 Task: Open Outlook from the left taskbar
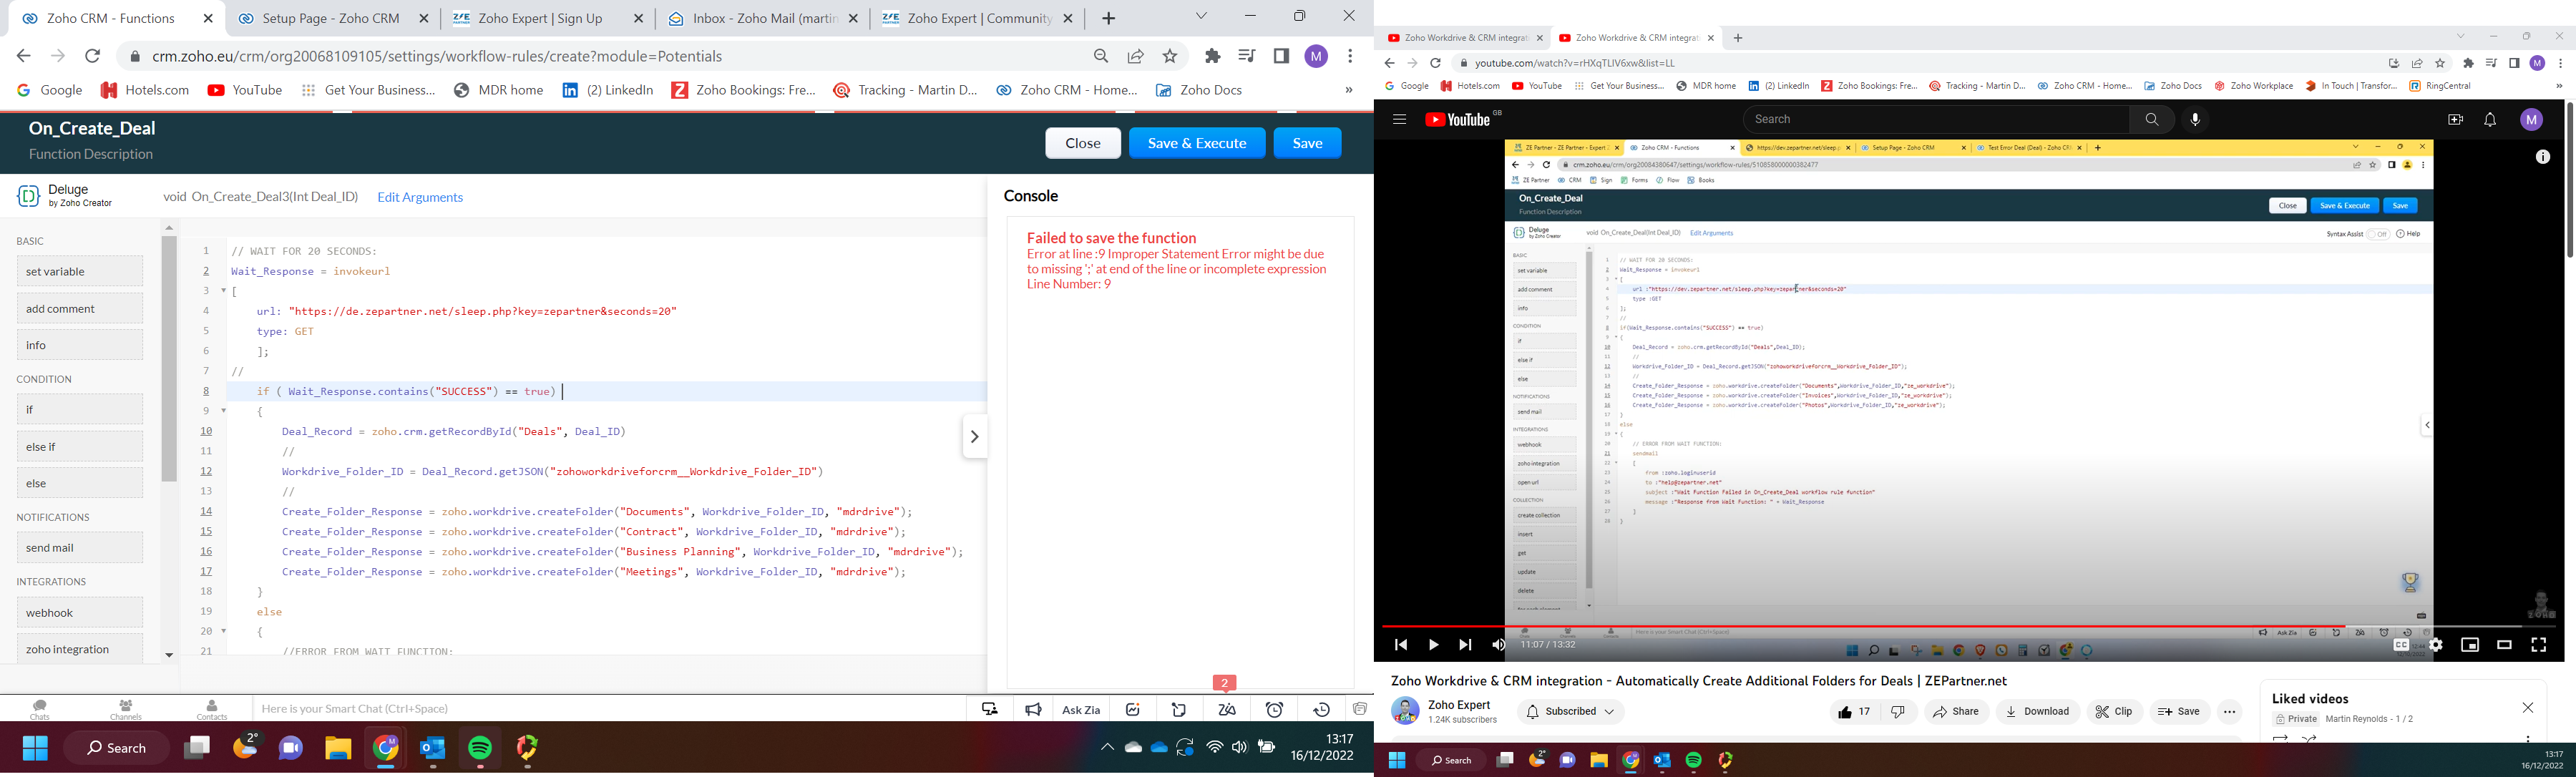[x=433, y=748]
